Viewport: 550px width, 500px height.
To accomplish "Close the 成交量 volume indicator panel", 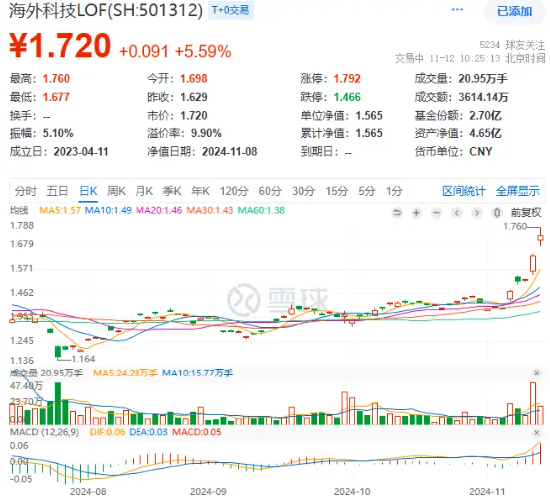I will (536, 373).
